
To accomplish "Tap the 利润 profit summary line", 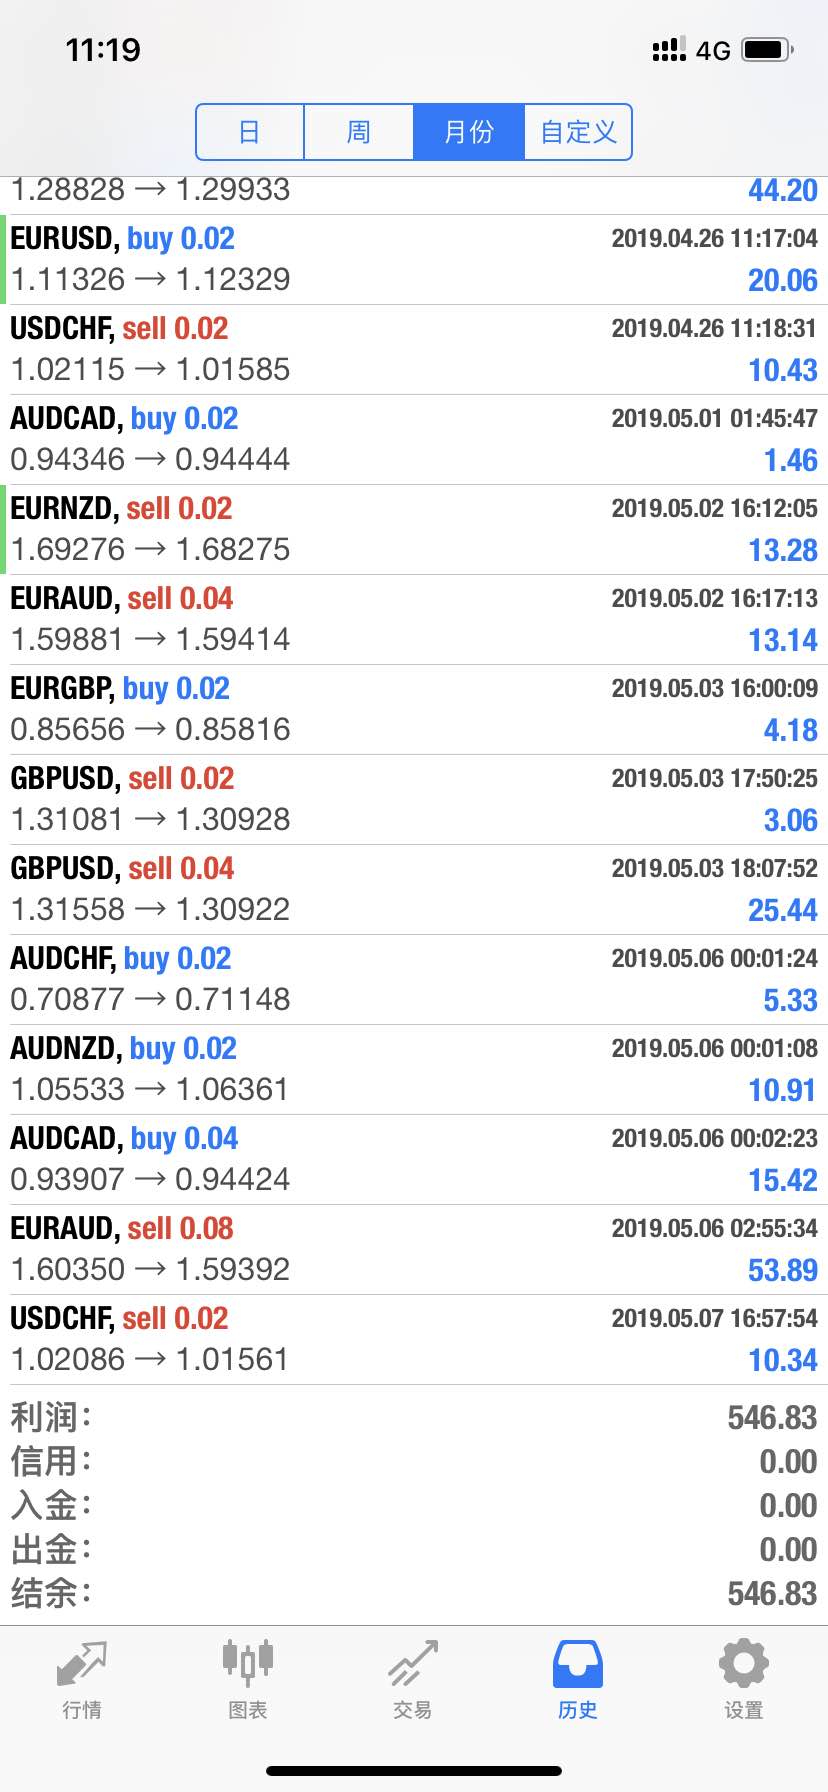I will pyautogui.click(x=414, y=1417).
